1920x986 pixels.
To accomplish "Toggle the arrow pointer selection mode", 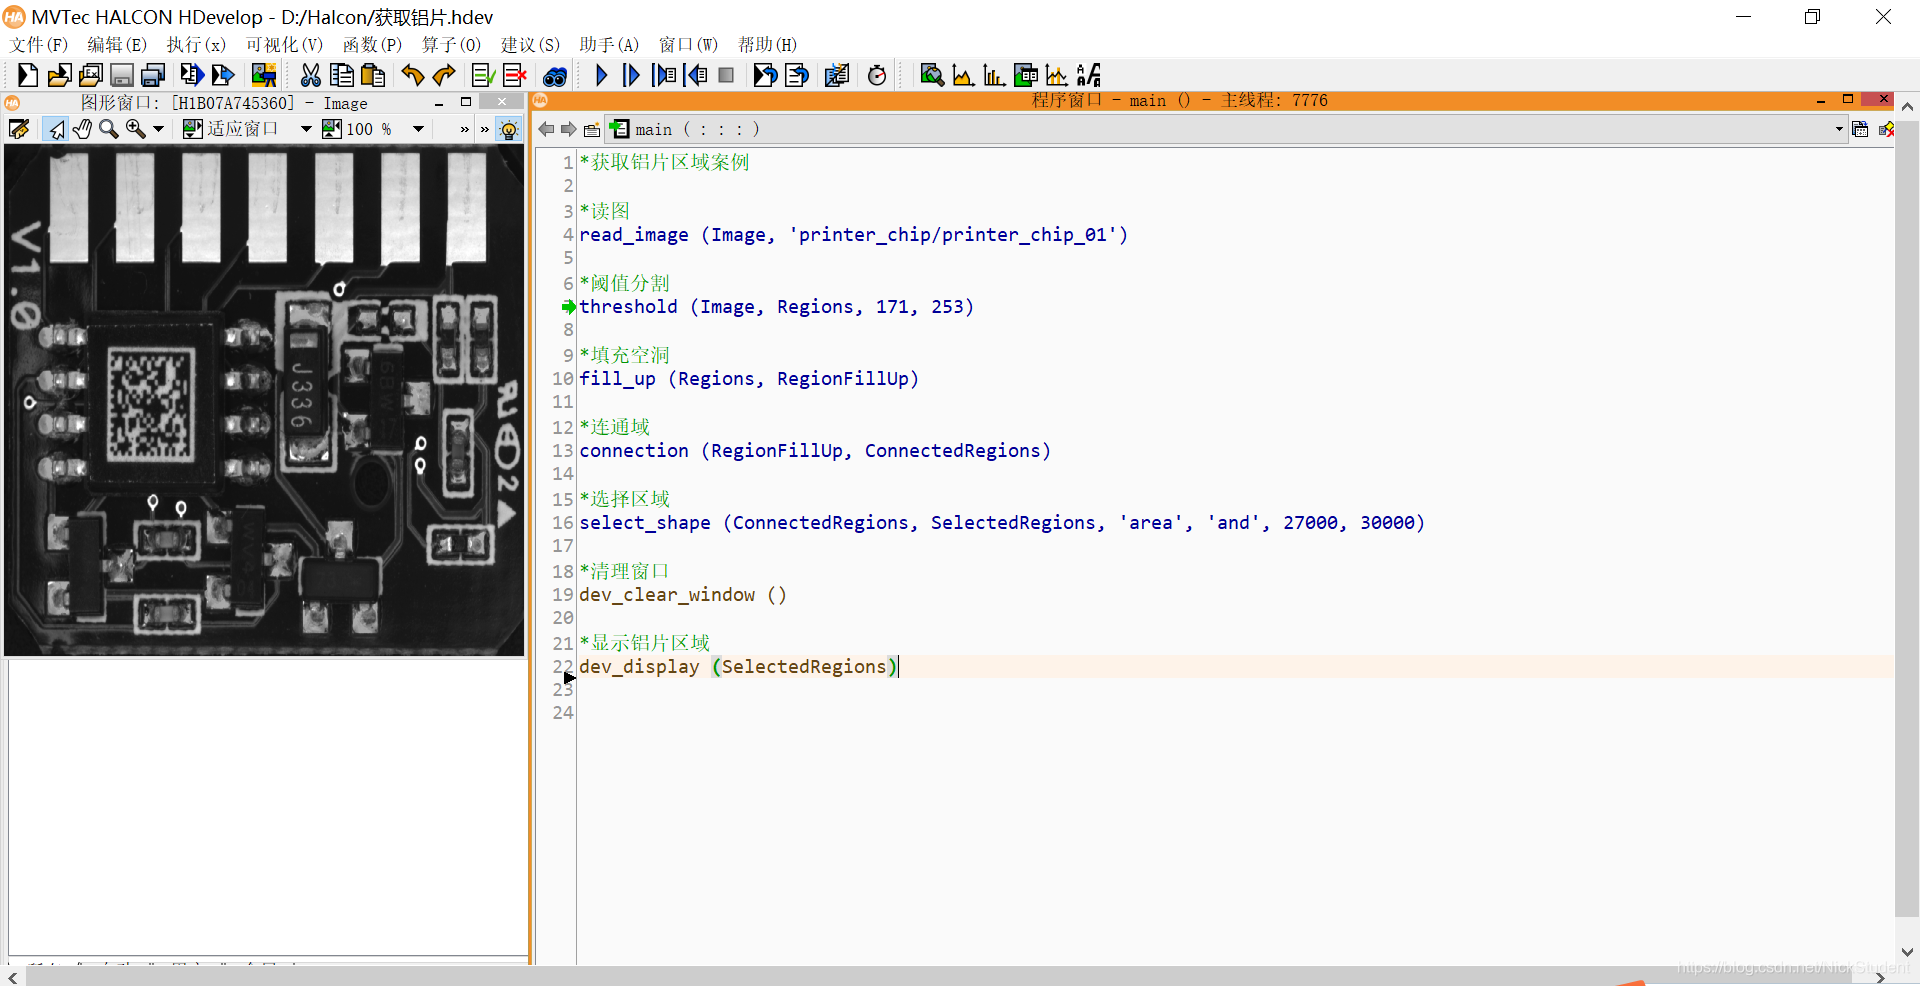I will point(56,129).
